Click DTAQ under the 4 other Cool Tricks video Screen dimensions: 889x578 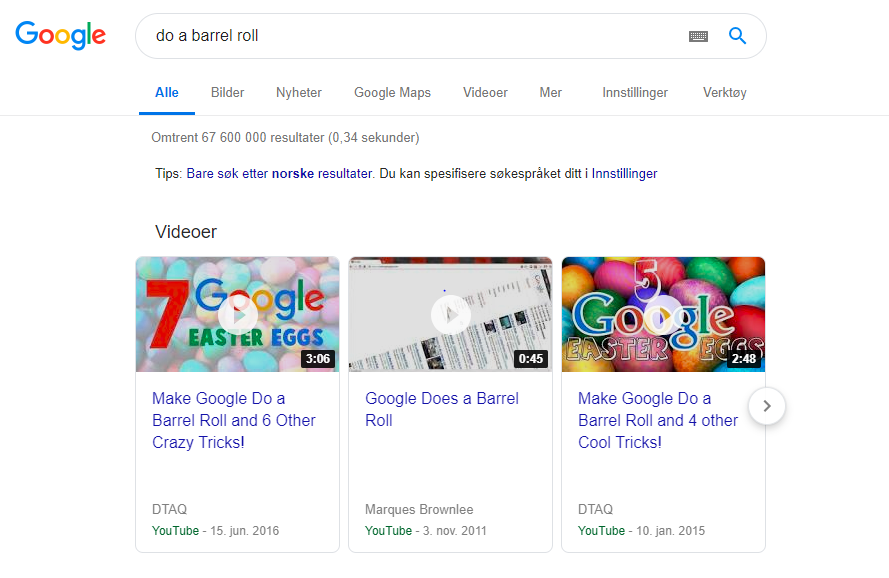pos(595,509)
